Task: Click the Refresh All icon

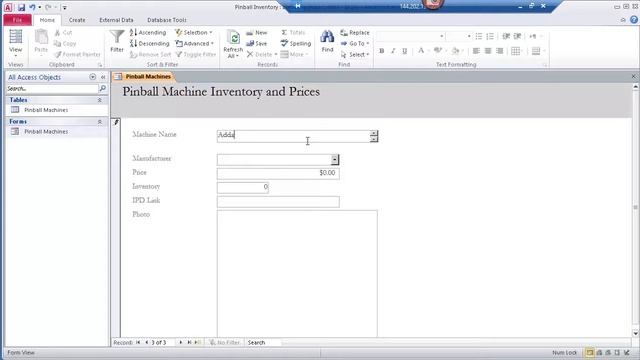Action: pos(233,43)
